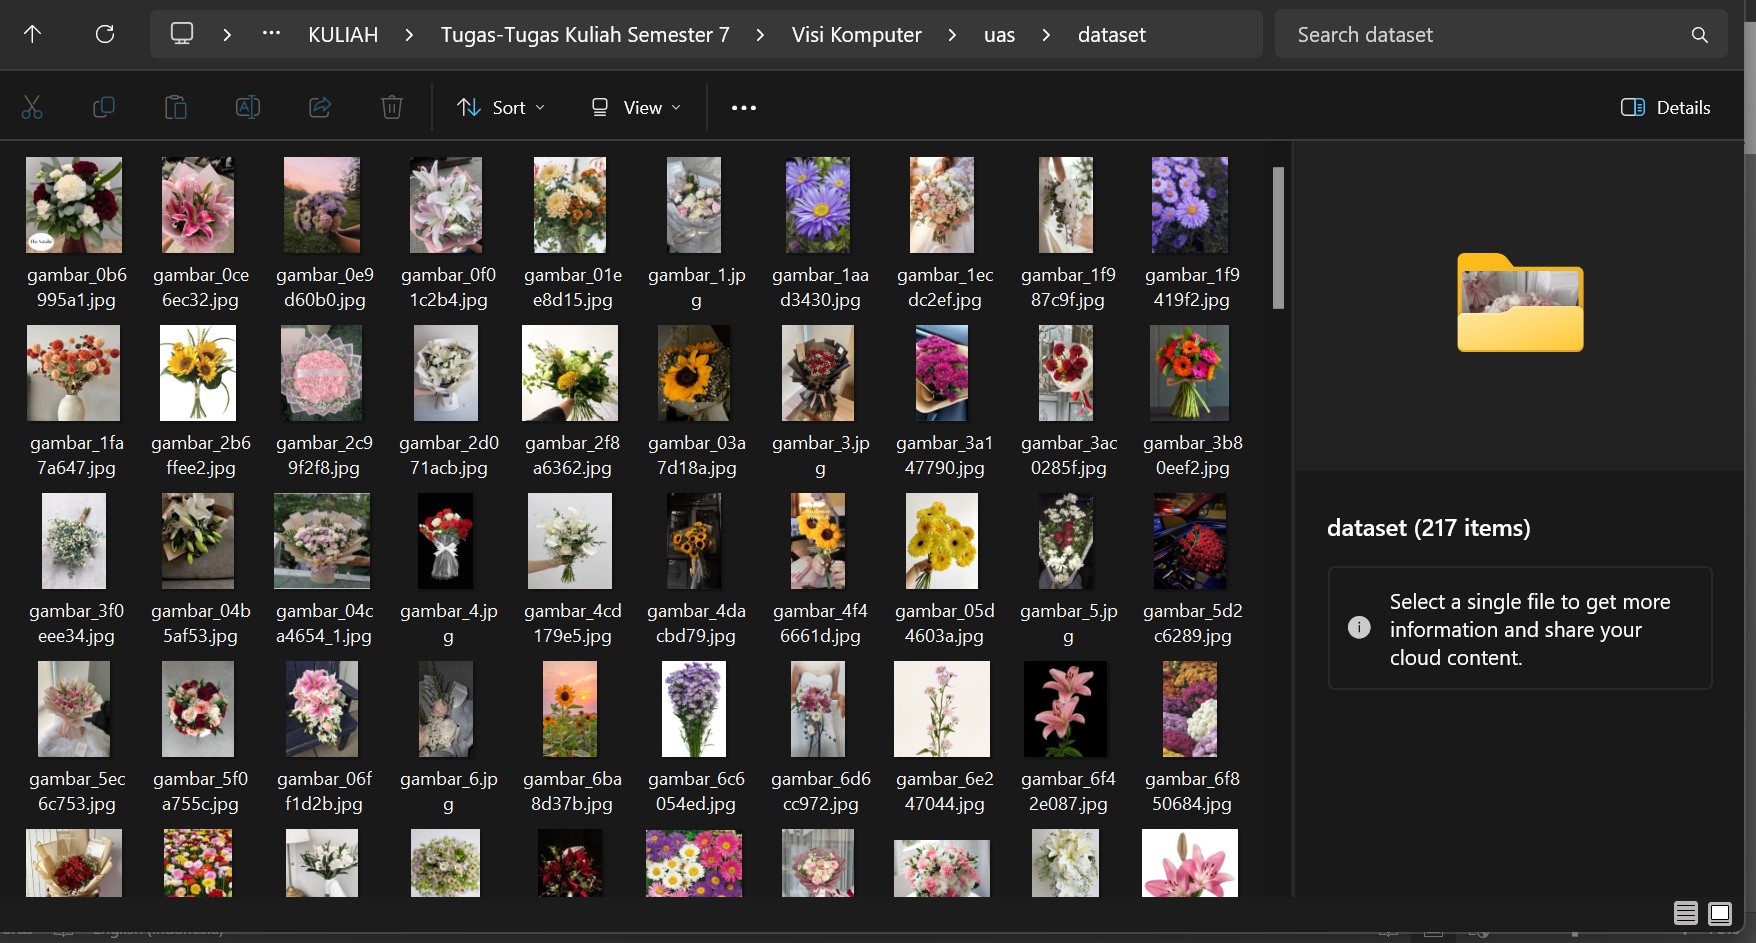
Task: Click the Rename icon
Action: [248, 107]
